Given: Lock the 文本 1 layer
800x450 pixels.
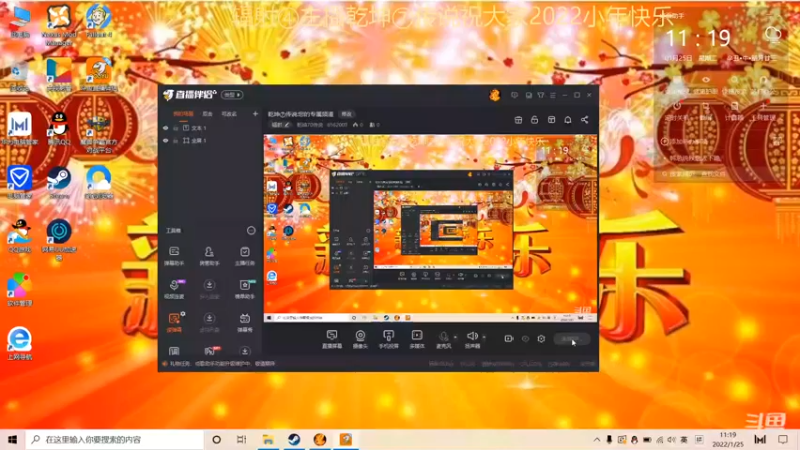Looking at the screenshot, I should tap(176, 128).
